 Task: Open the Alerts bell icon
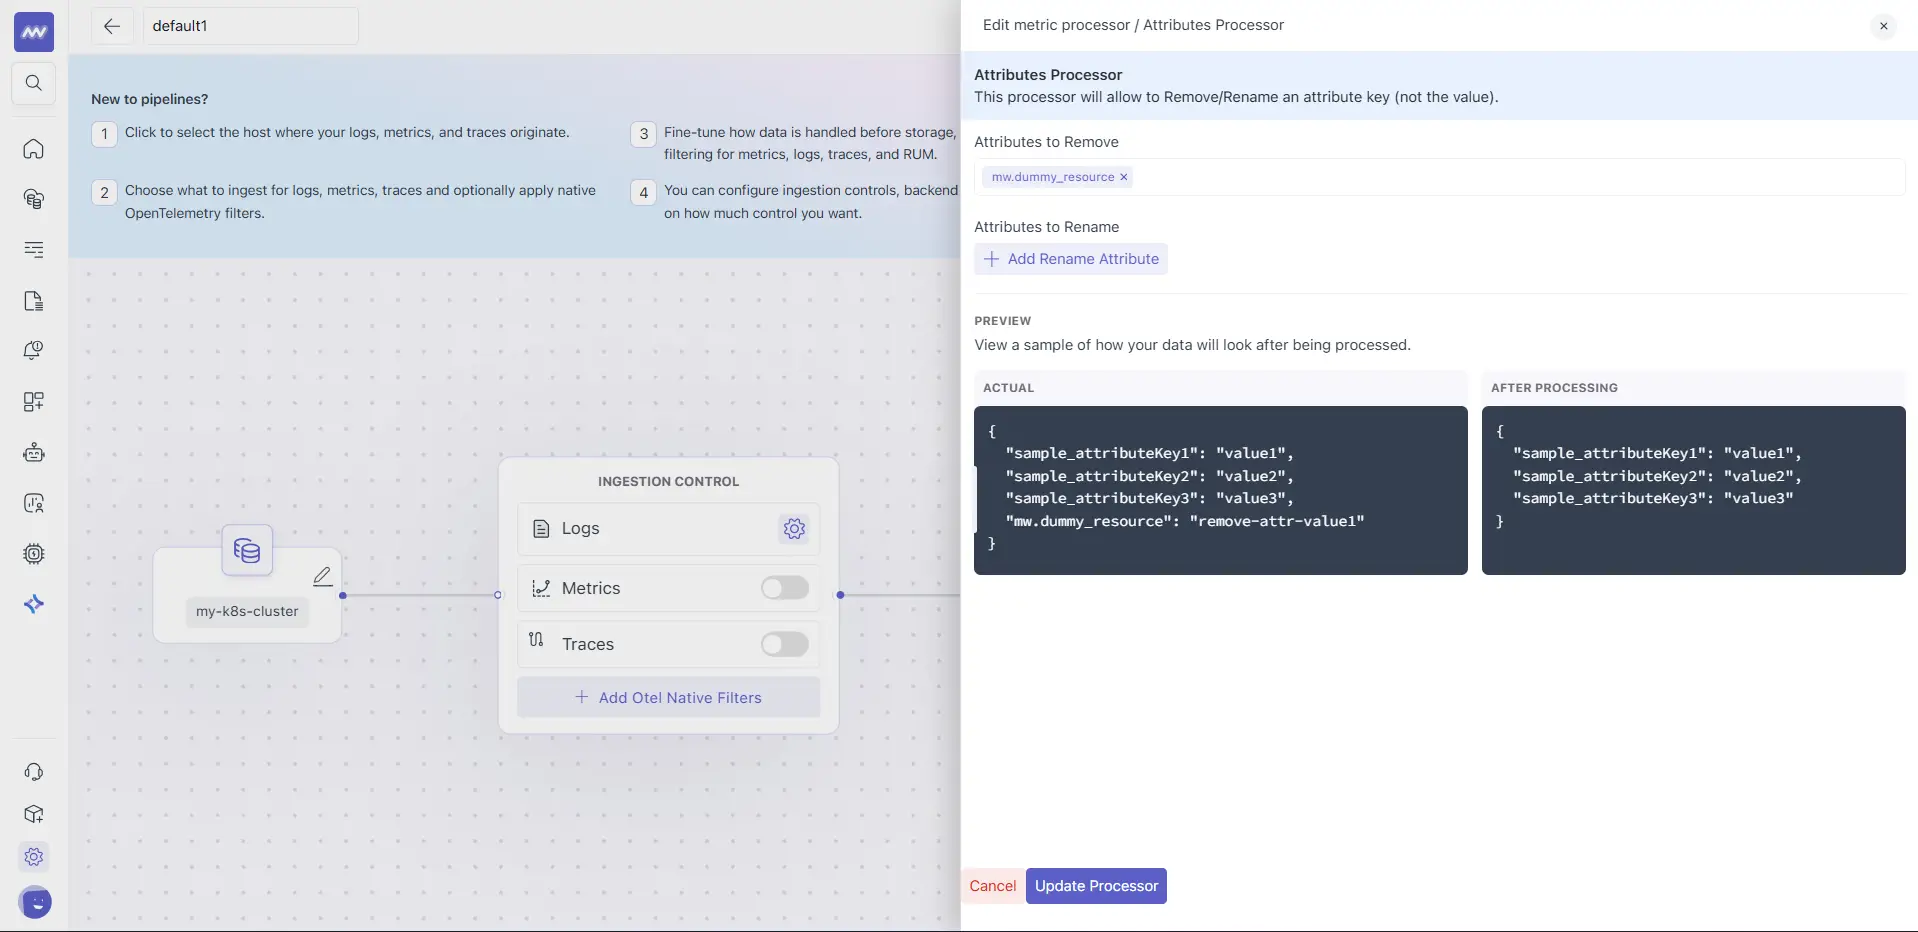(x=33, y=350)
